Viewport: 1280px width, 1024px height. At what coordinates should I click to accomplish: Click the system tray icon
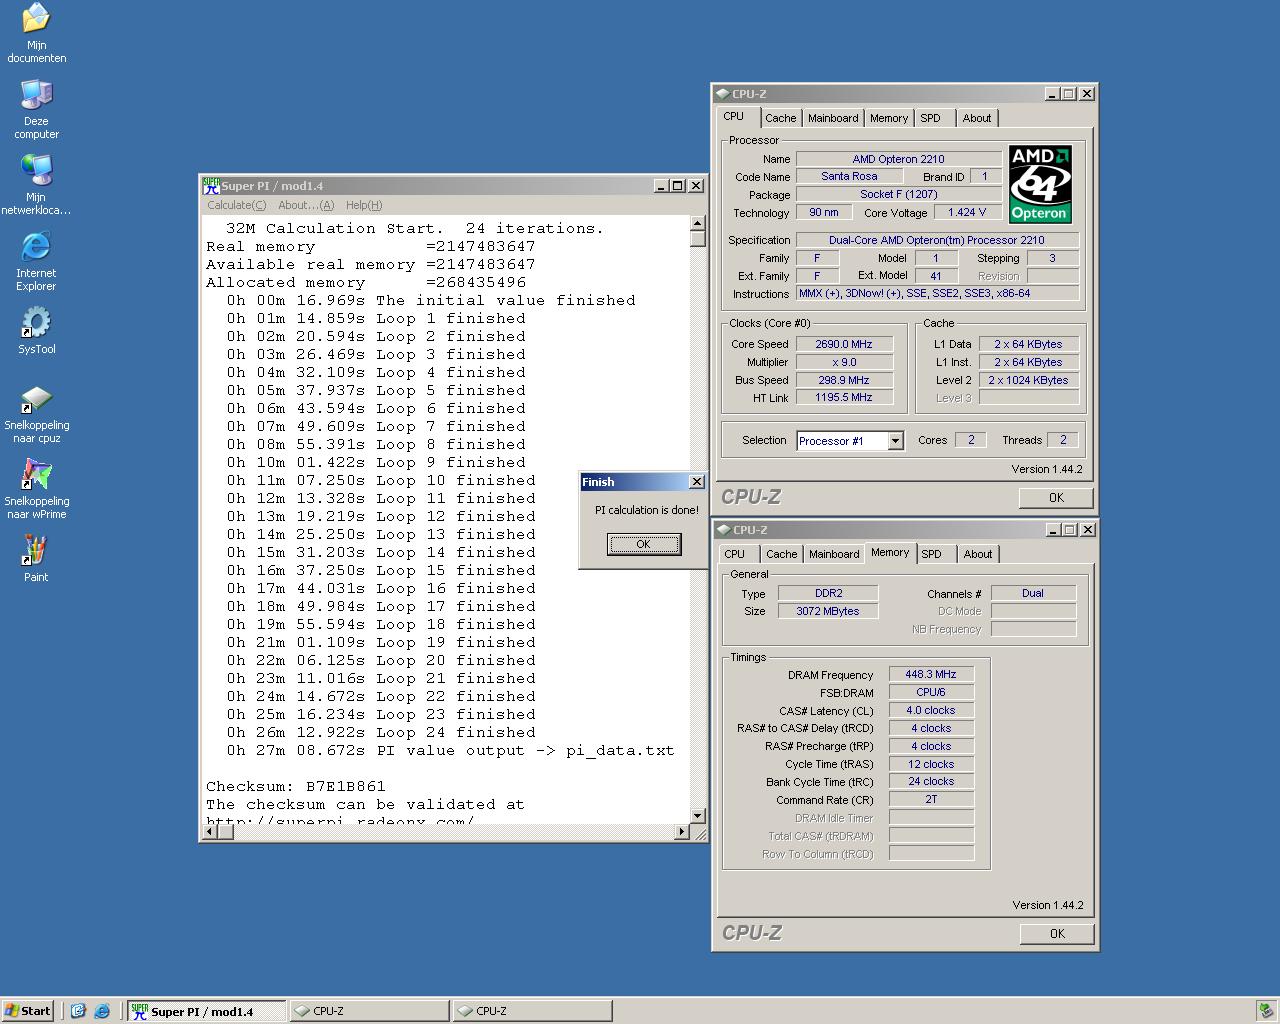coord(1266,1011)
